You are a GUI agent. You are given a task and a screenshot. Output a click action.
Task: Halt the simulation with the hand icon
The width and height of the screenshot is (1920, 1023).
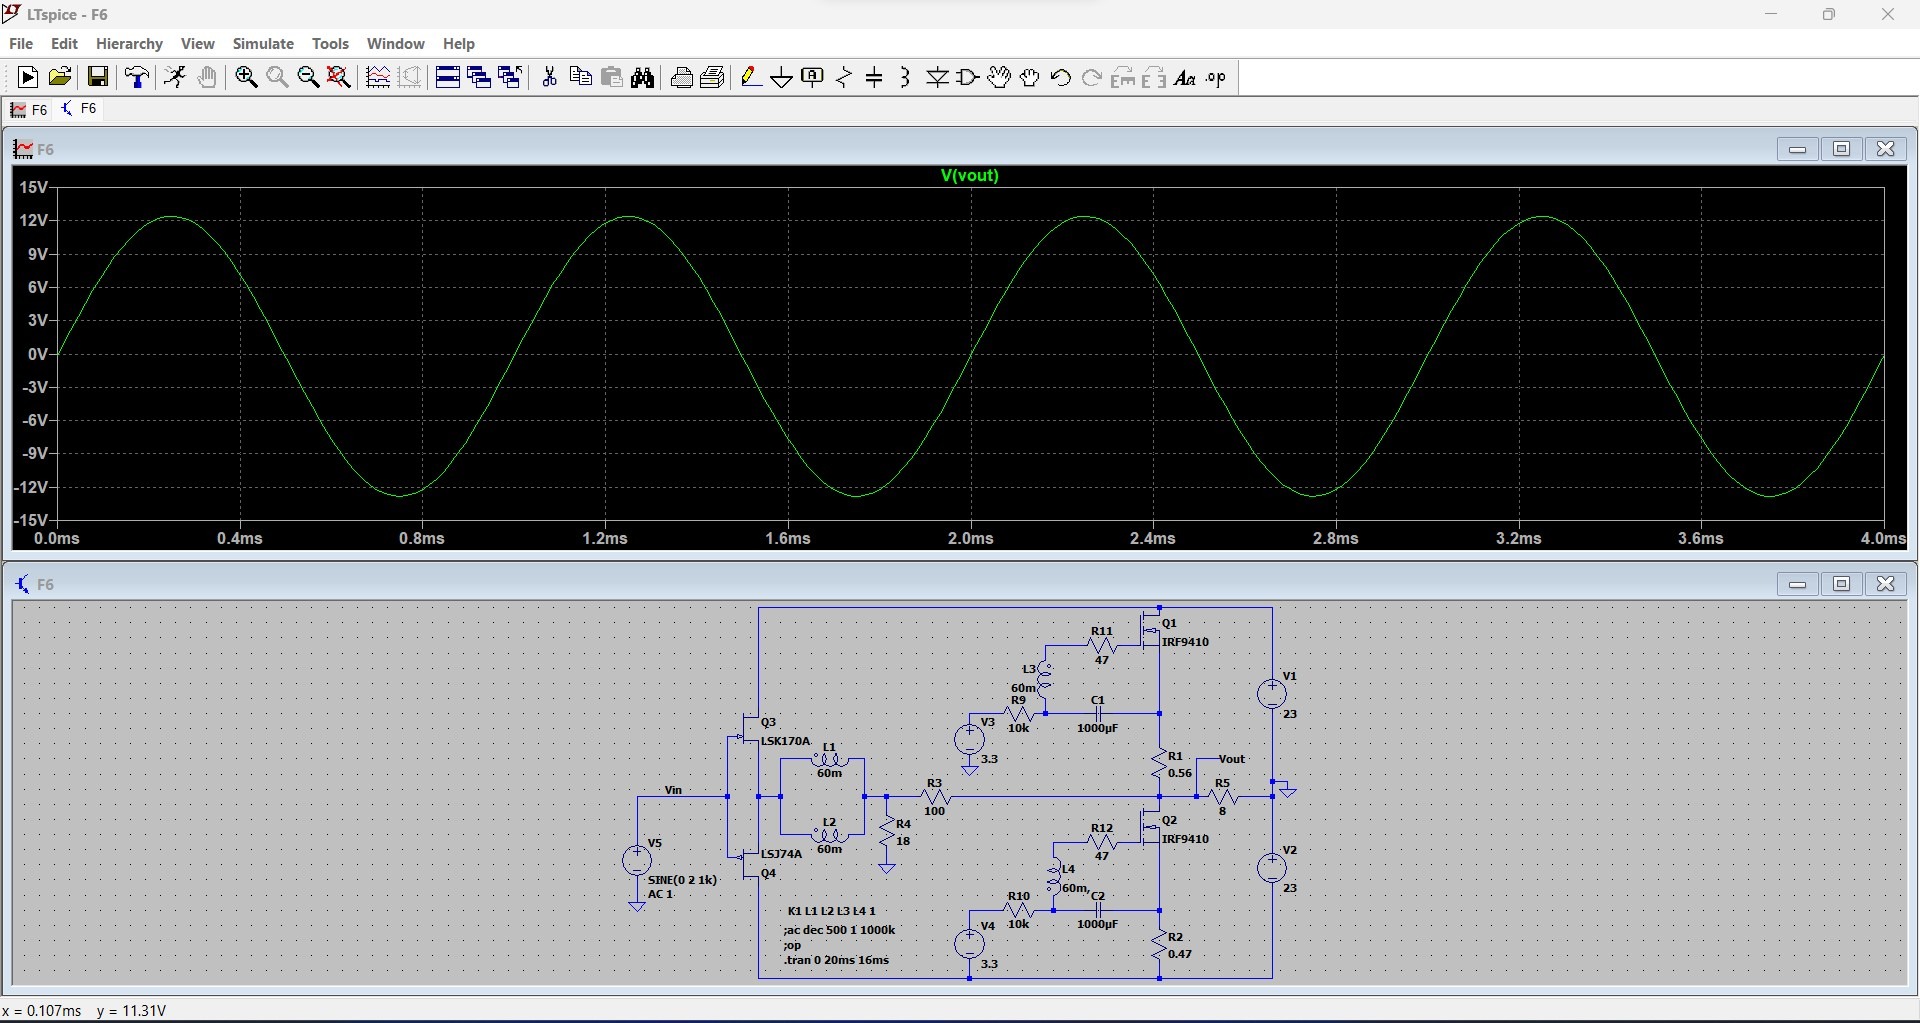coord(207,78)
